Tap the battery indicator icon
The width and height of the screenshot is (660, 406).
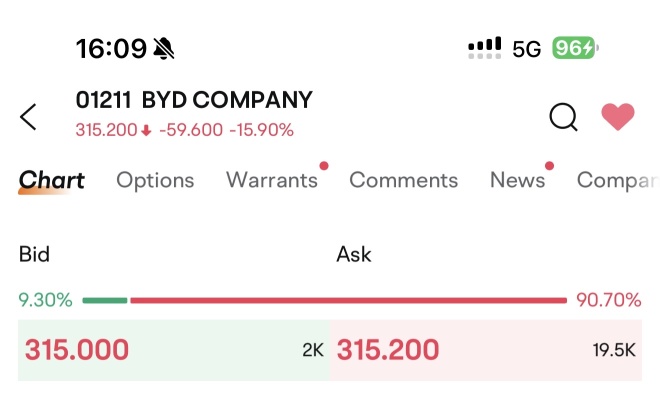(574, 47)
